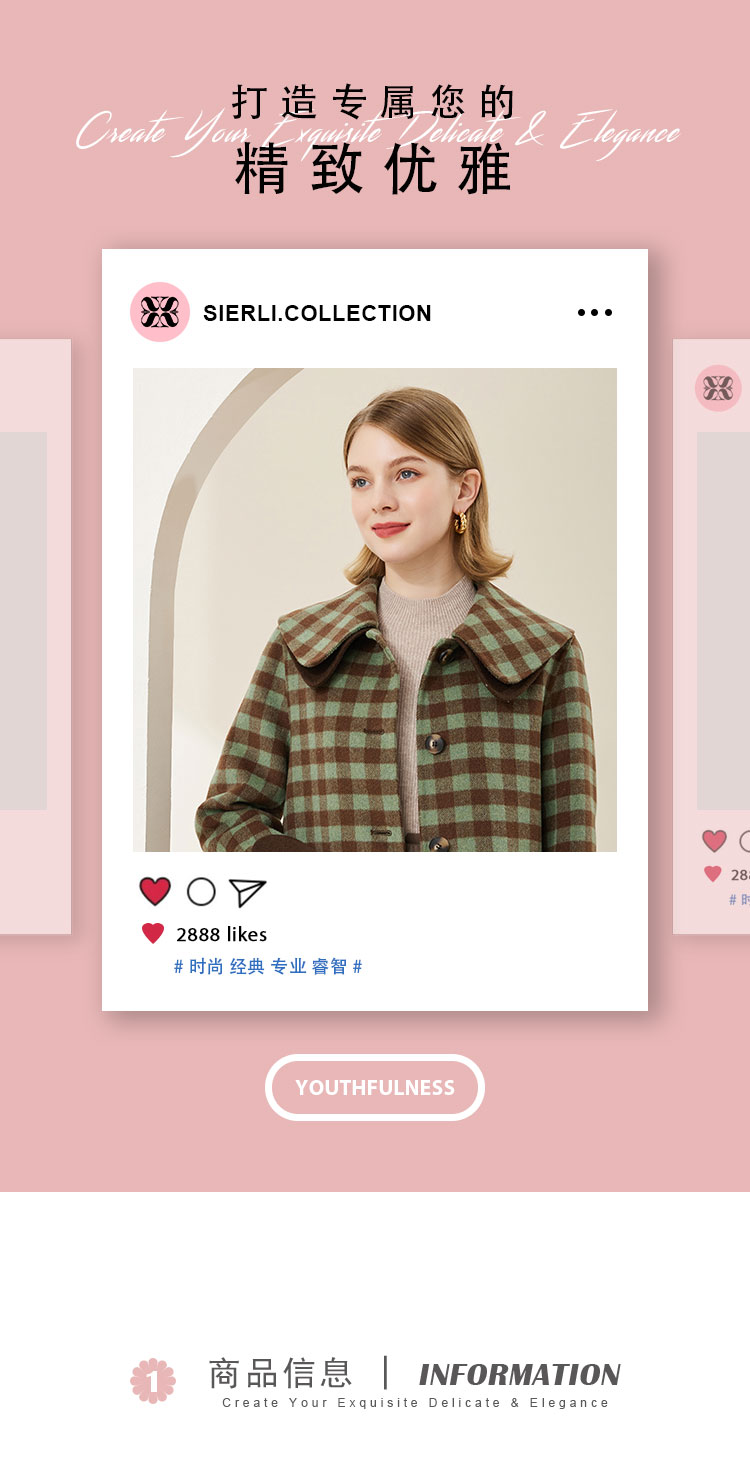
Task: Click the heart icon on right card
Action: click(714, 841)
